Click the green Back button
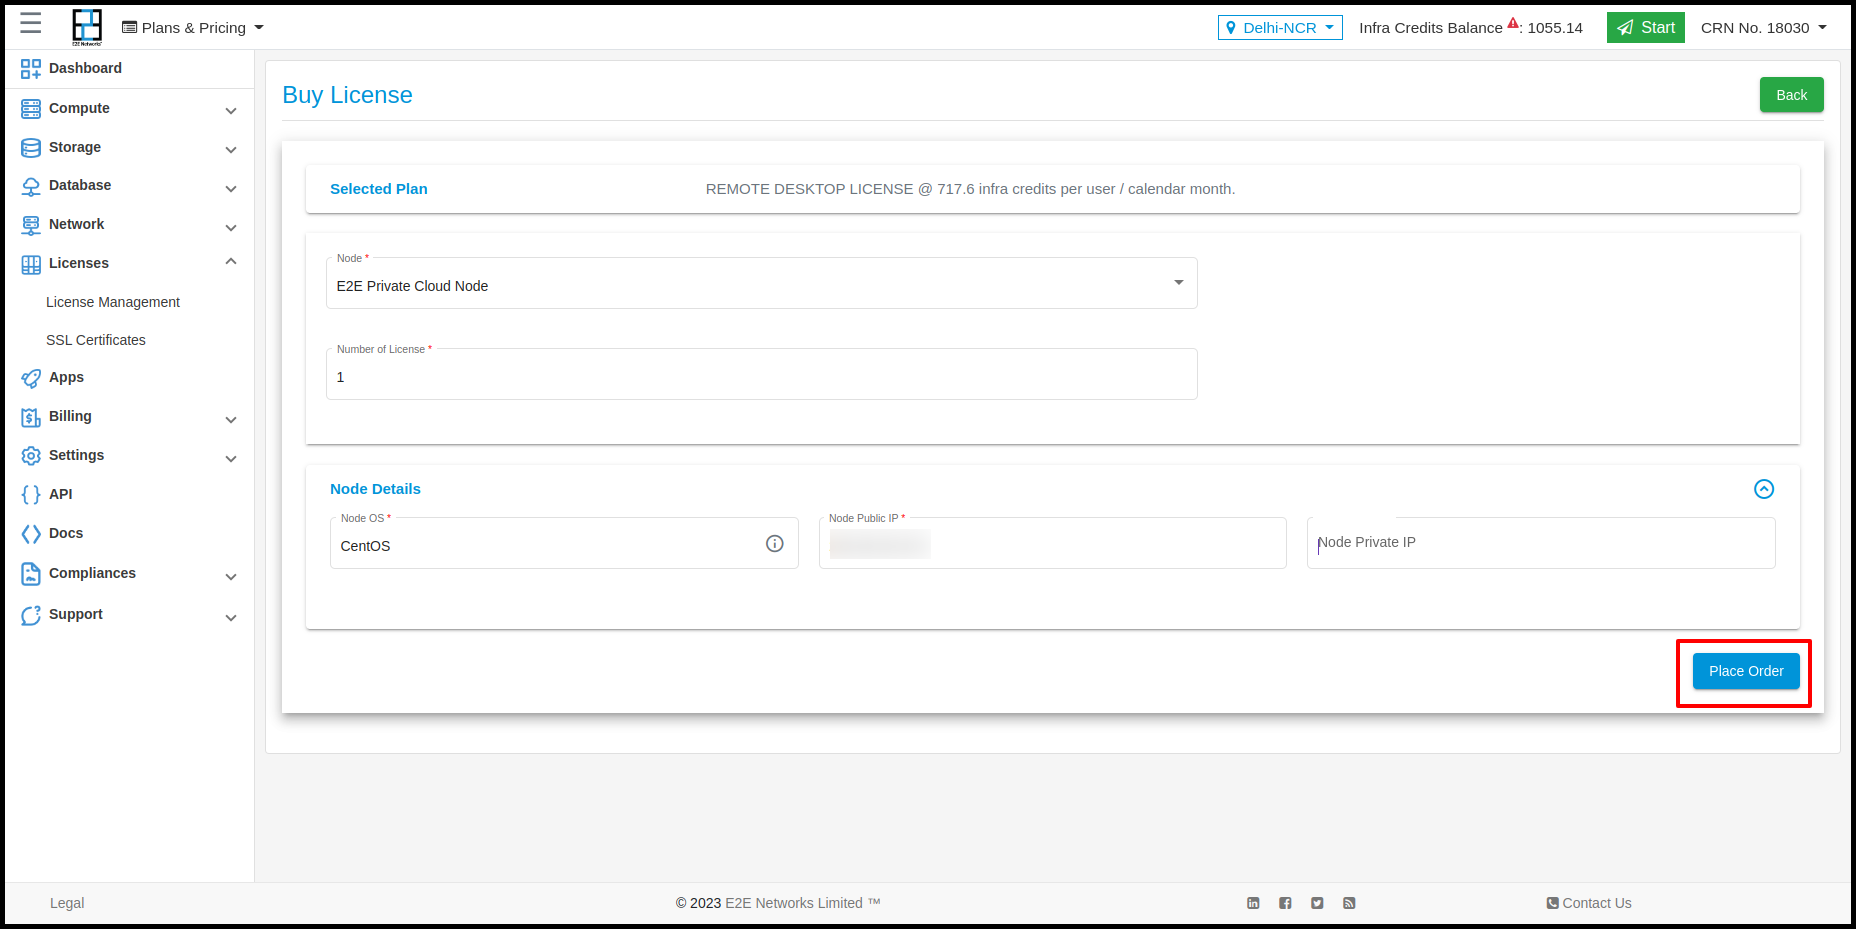This screenshot has width=1856, height=929. click(1791, 95)
